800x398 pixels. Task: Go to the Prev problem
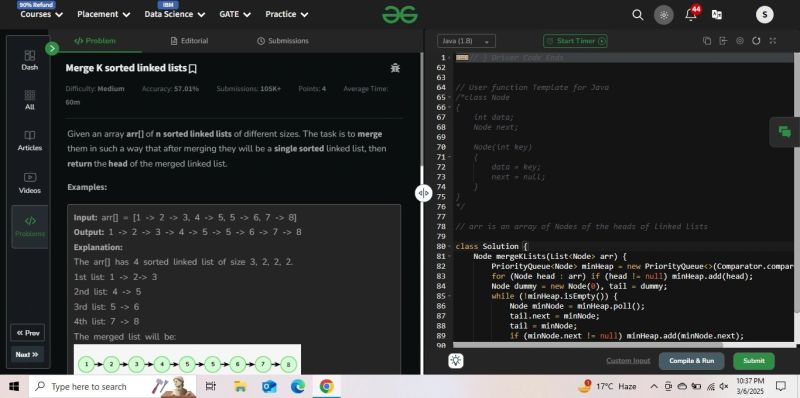tap(28, 333)
